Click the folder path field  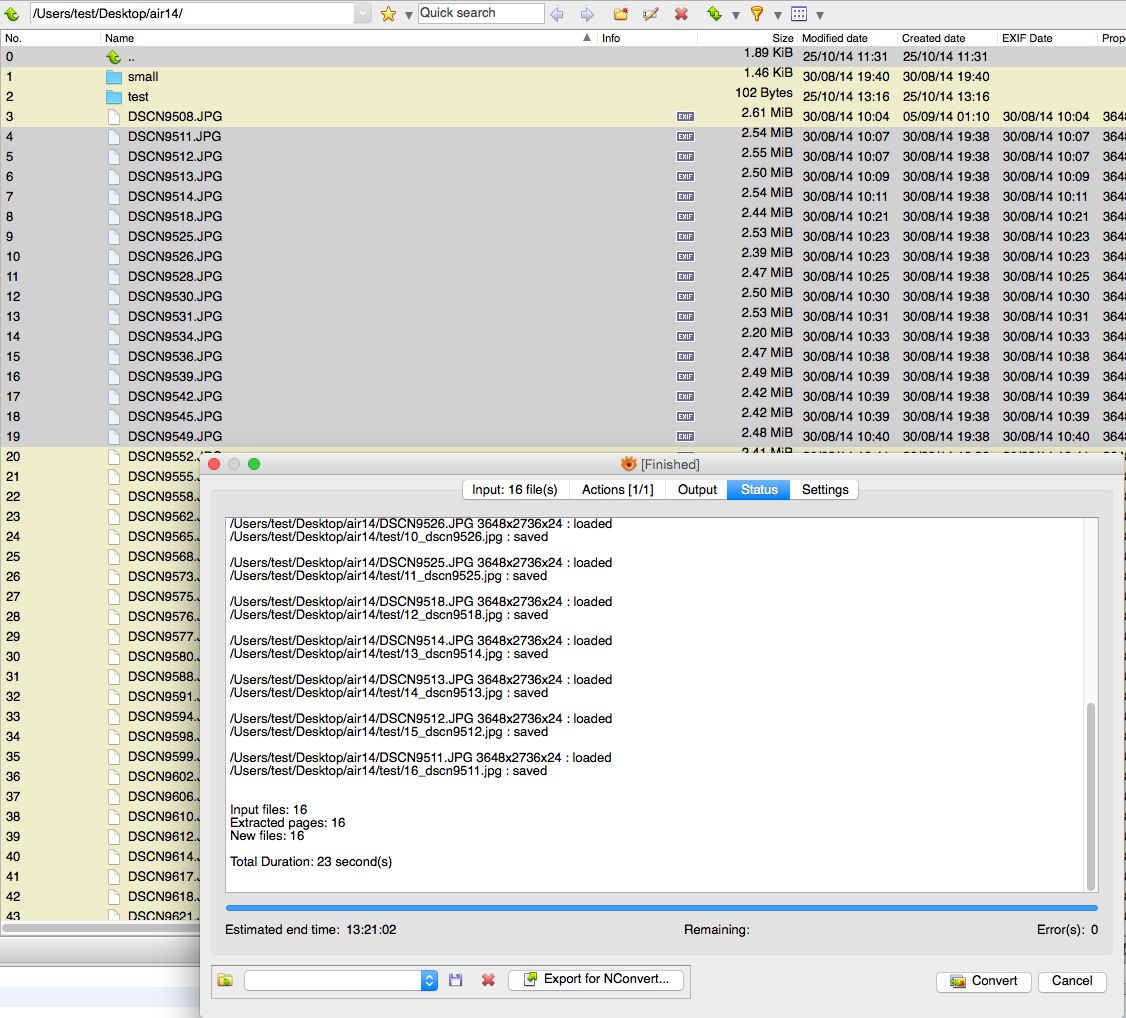[x=191, y=13]
